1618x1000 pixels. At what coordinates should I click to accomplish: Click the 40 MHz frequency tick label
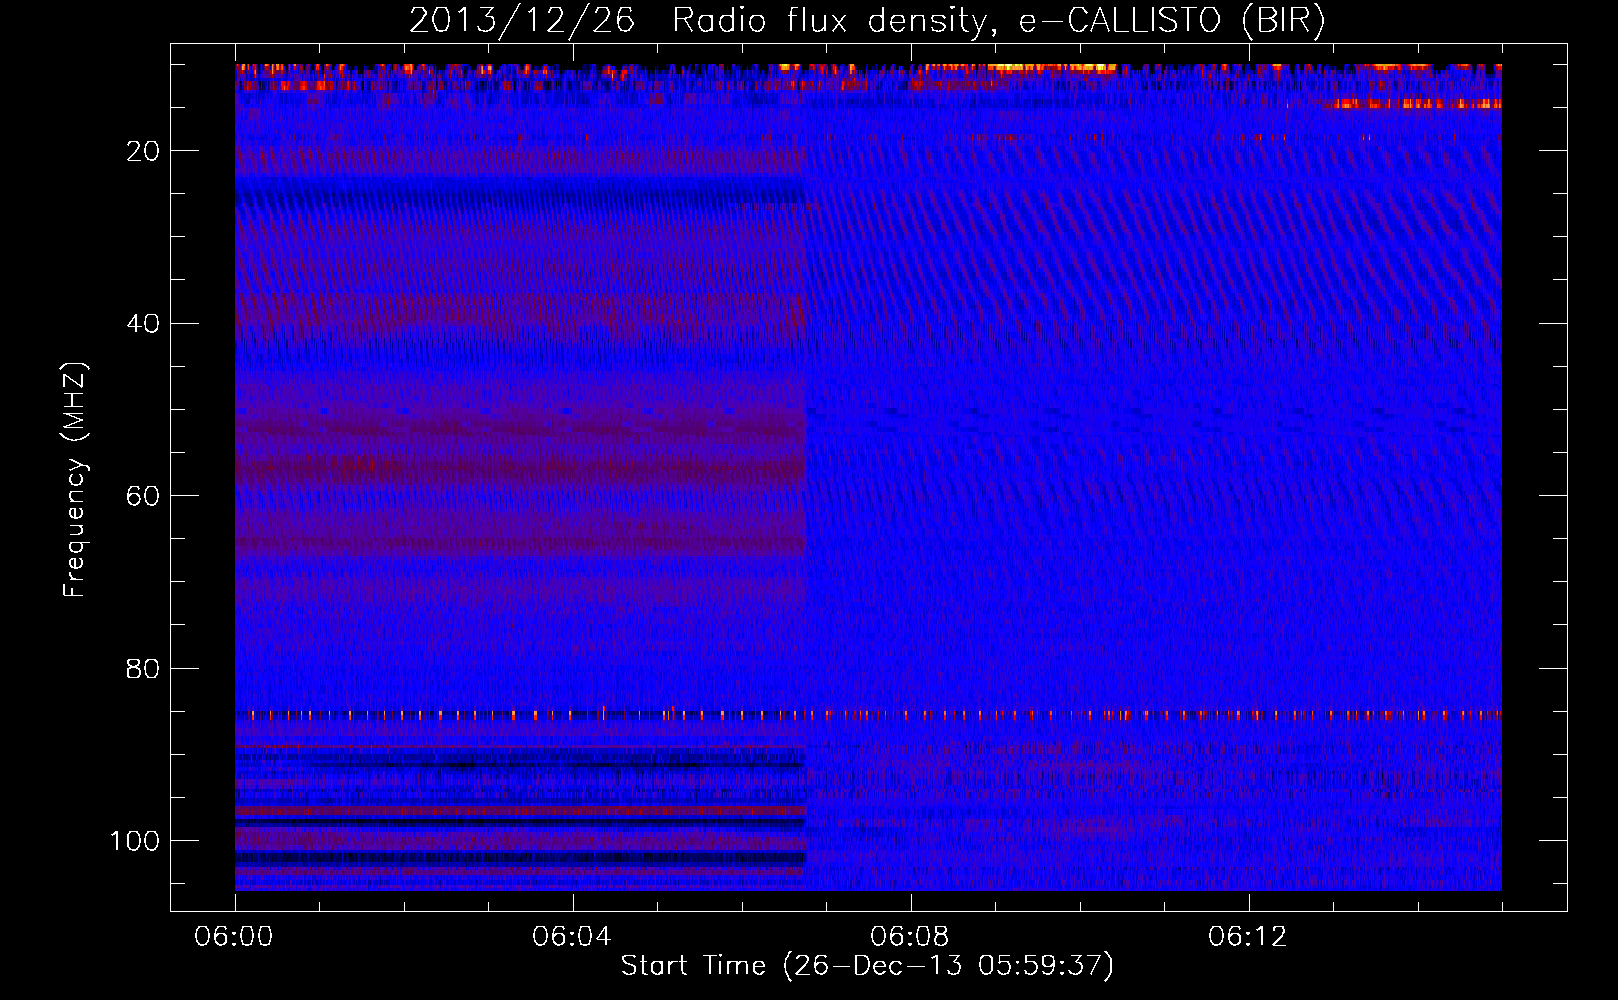145,324
